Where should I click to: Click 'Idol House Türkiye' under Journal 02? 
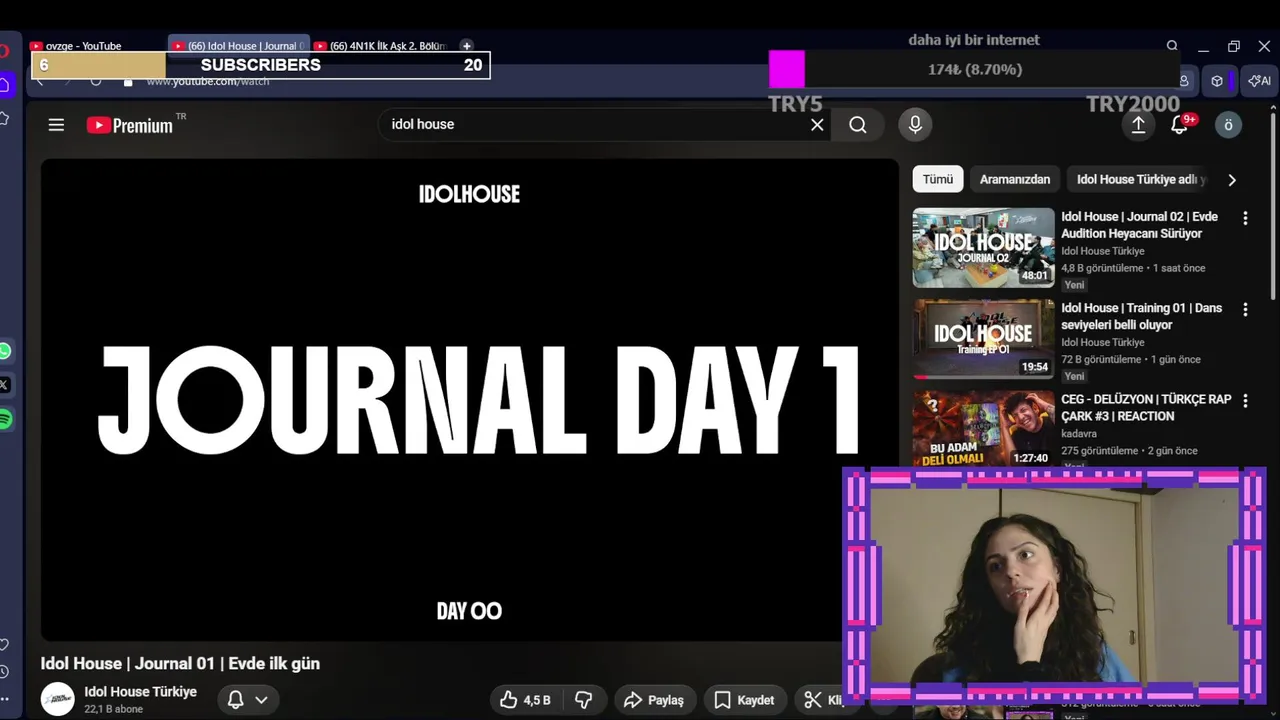point(1103,251)
